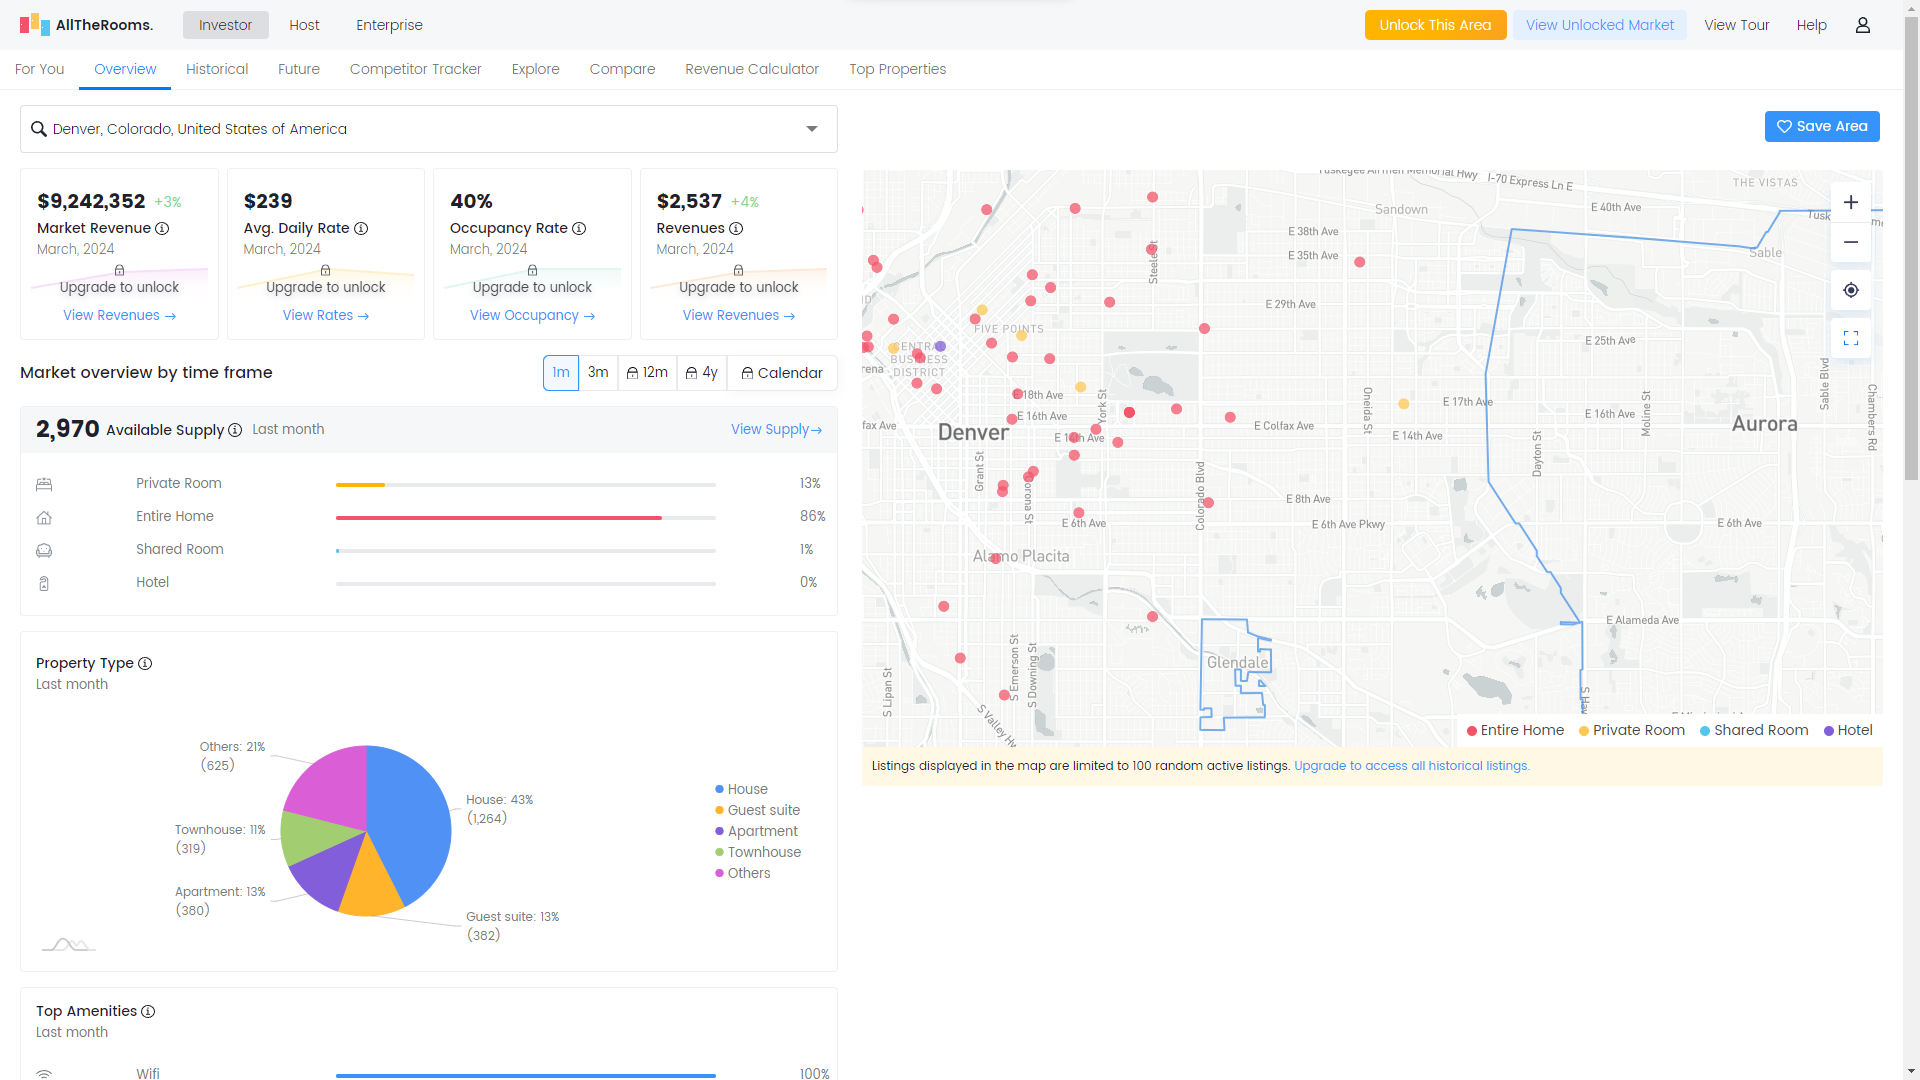Screen dimensions: 1920x1080
Task: Open the Historical tab
Action: 217,69
